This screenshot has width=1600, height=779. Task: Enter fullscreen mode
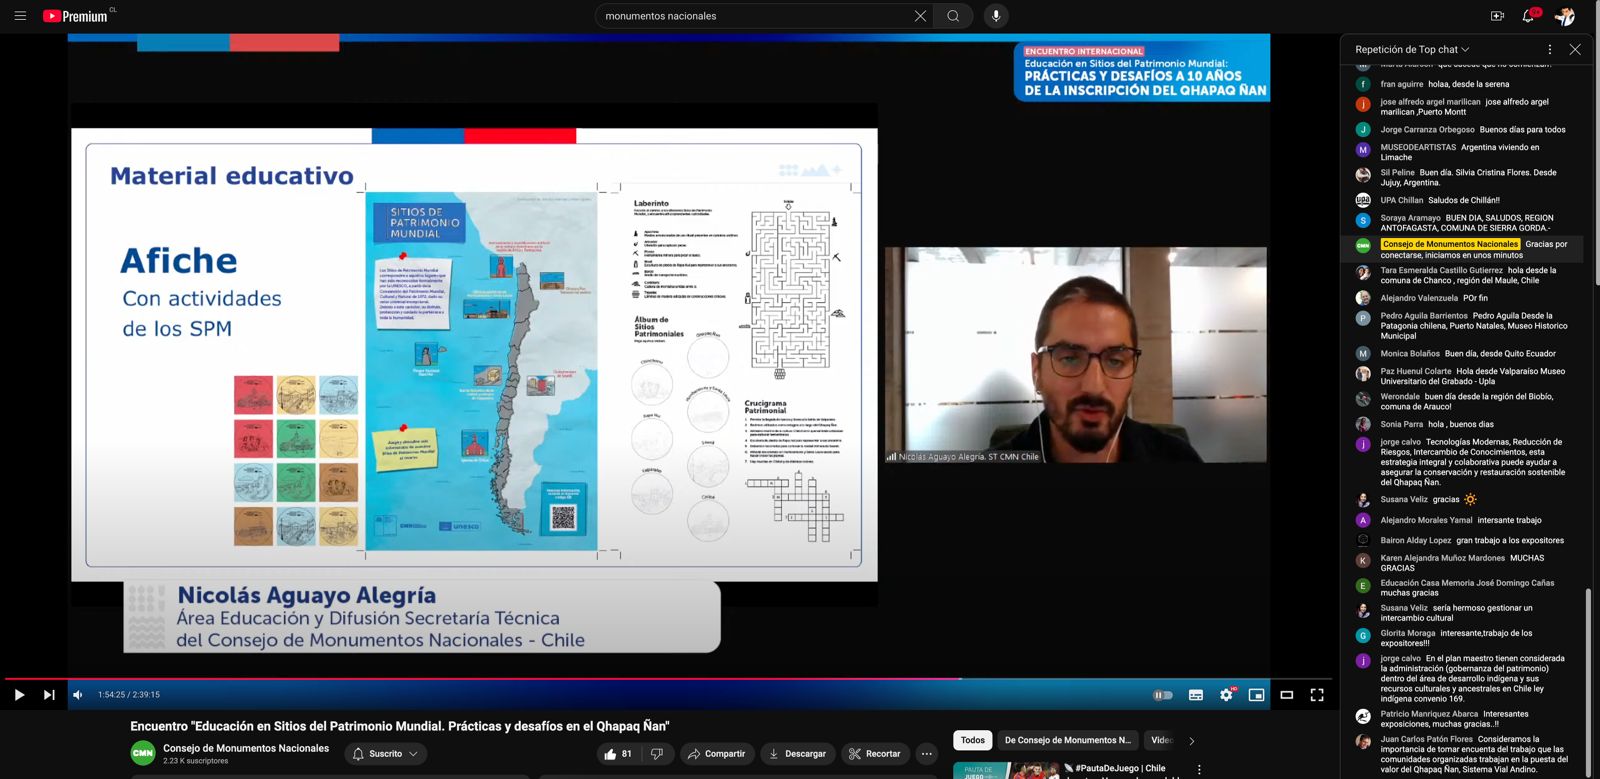pyautogui.click(x=1317, y=695)
